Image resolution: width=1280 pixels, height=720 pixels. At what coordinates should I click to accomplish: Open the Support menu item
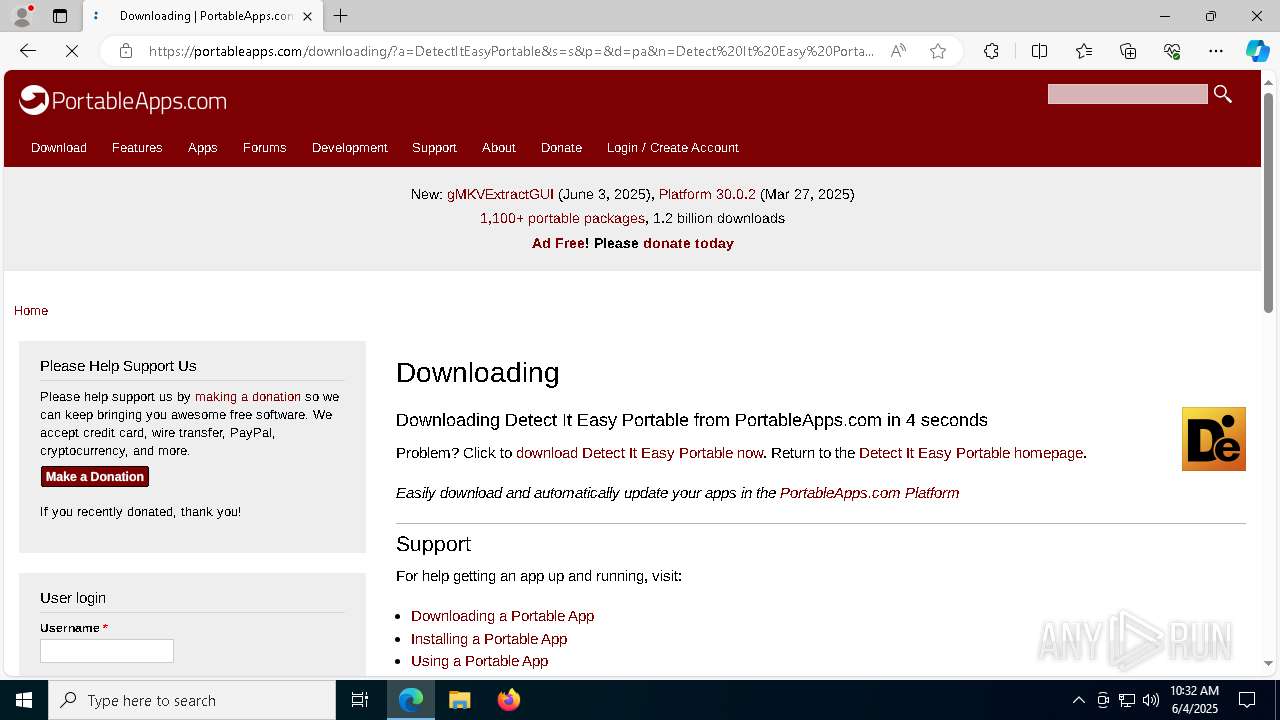pyautogui.click(x=434, y=147)
